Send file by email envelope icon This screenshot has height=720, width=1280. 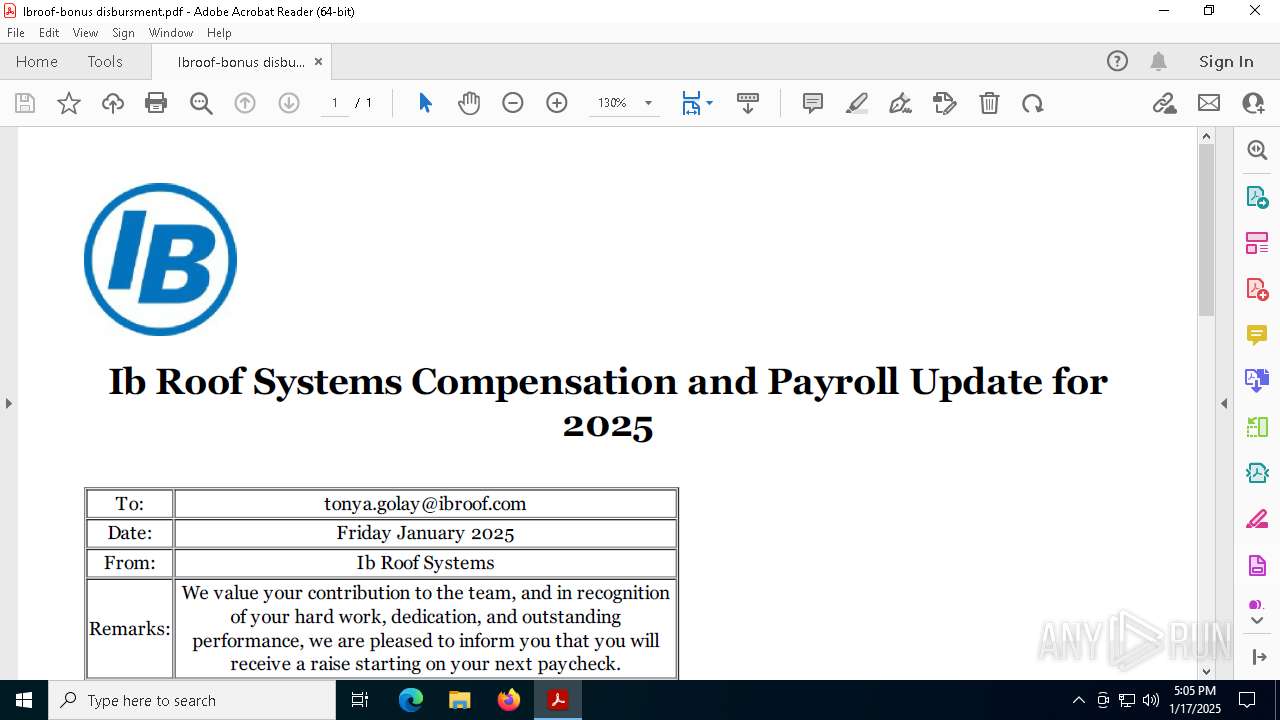tap(1209, 103)
